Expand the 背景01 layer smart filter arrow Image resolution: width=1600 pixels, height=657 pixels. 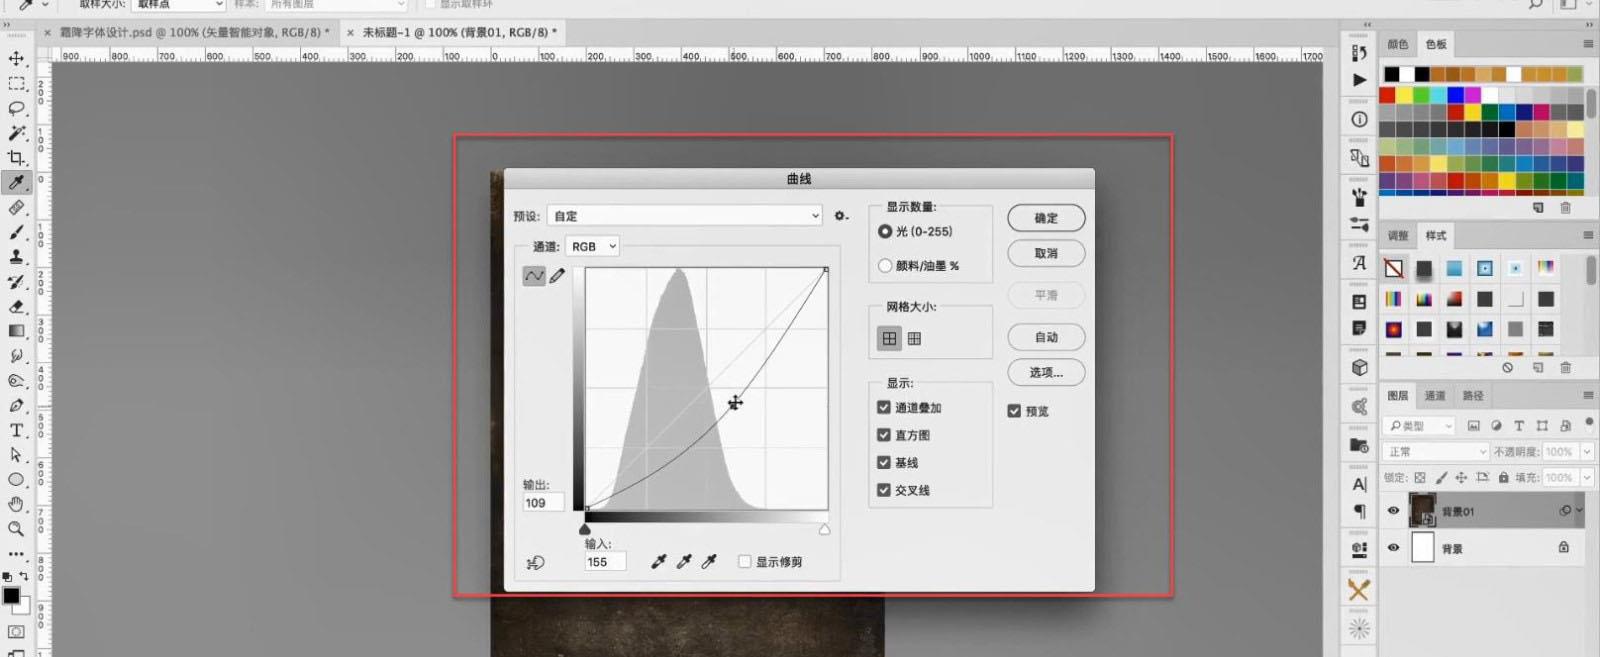[x=1580, y=511]
